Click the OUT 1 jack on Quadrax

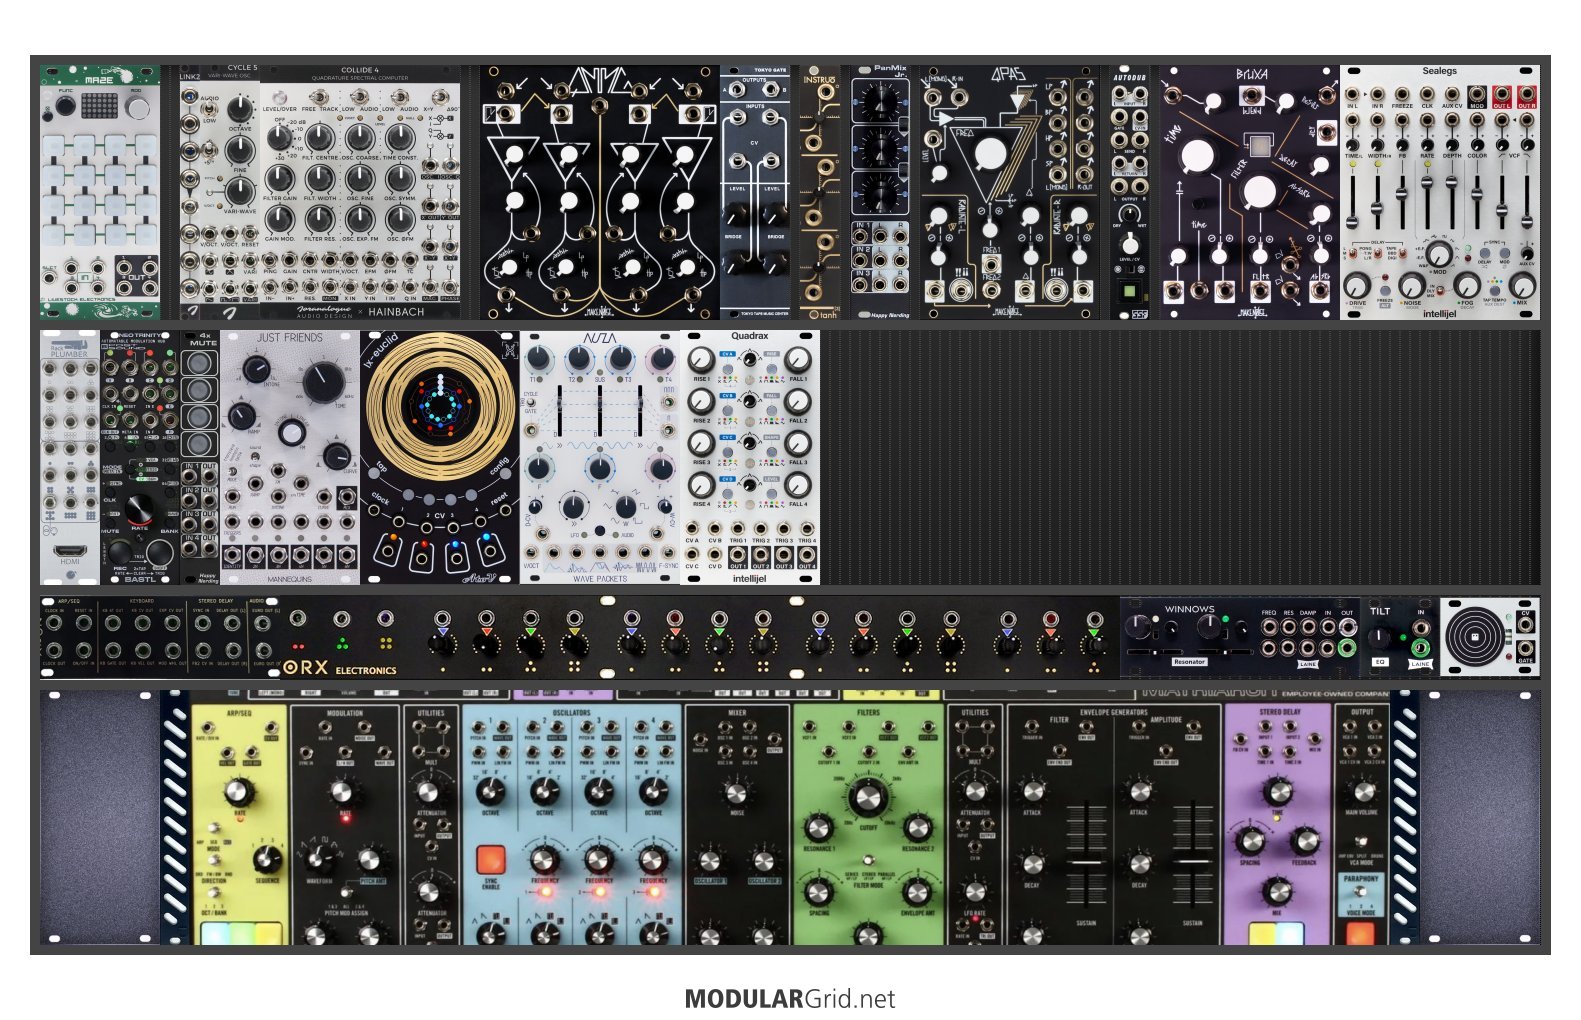738,553
